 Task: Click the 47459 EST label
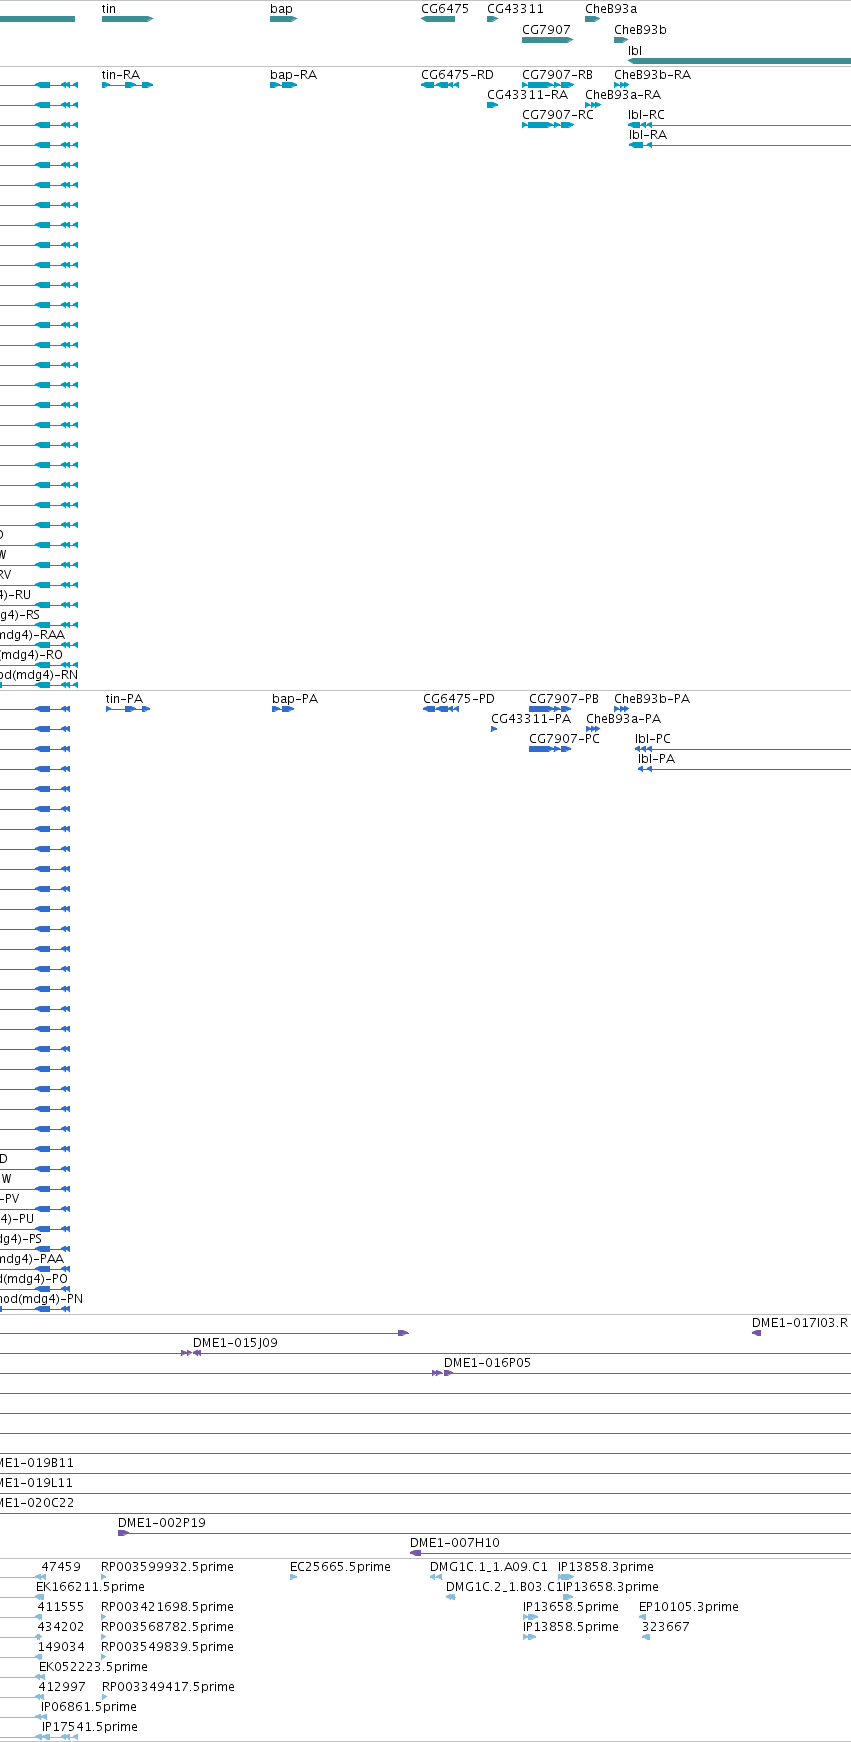tap(61, 1567)
